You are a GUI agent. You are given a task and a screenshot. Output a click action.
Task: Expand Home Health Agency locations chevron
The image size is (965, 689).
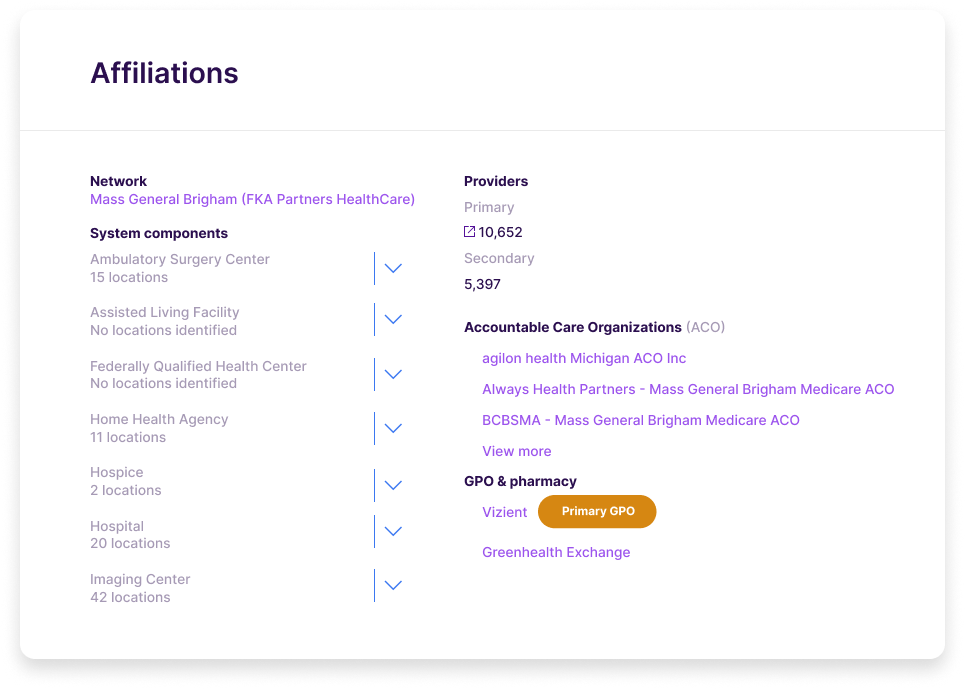pos(393,428)
